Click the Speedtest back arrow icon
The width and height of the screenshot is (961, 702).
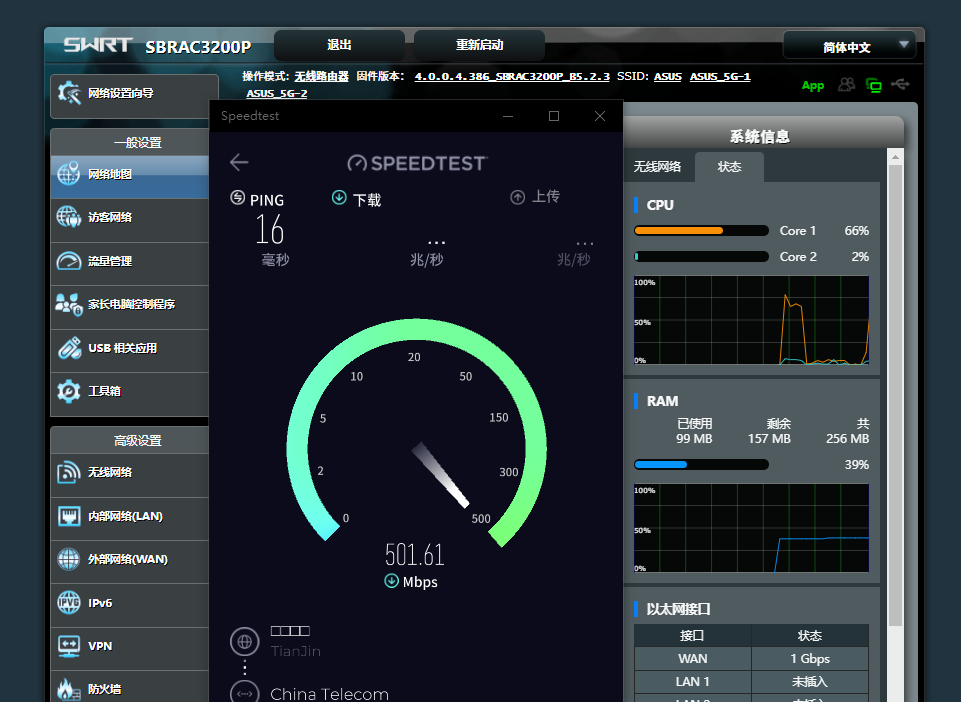click(238, 162)
